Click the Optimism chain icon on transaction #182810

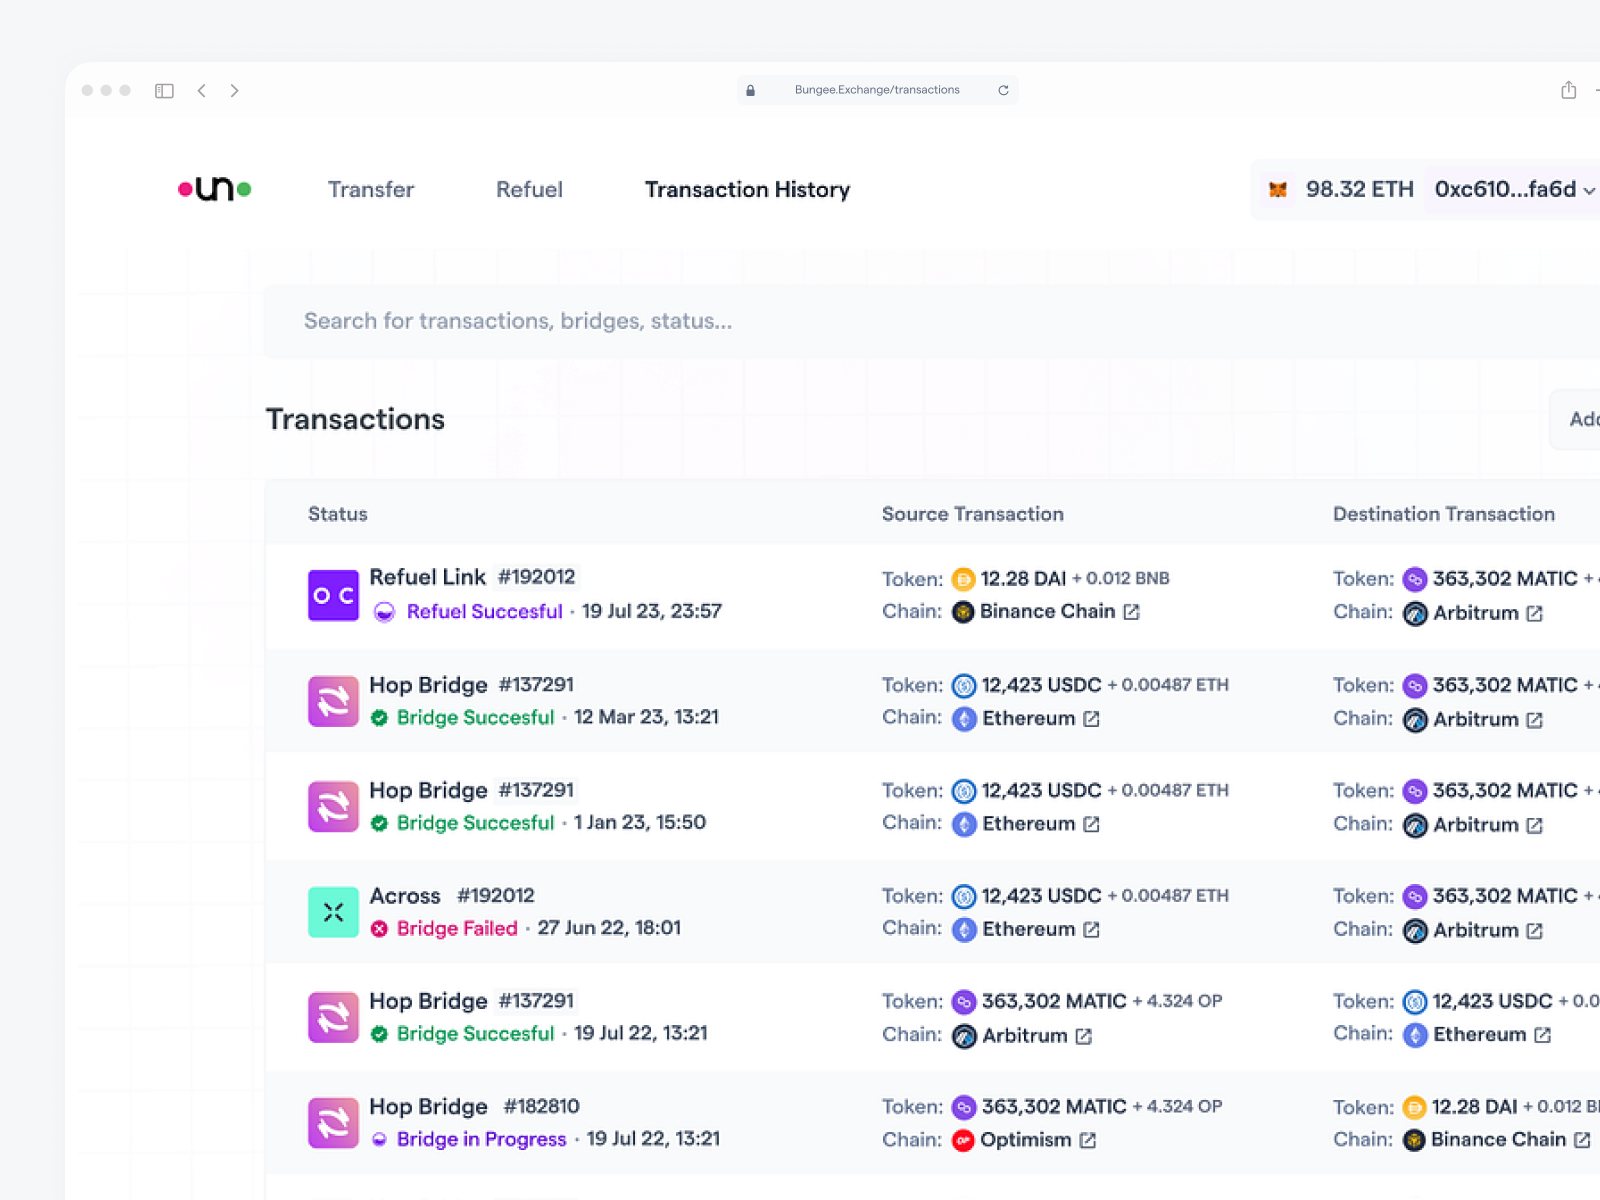click(963, 1139)
